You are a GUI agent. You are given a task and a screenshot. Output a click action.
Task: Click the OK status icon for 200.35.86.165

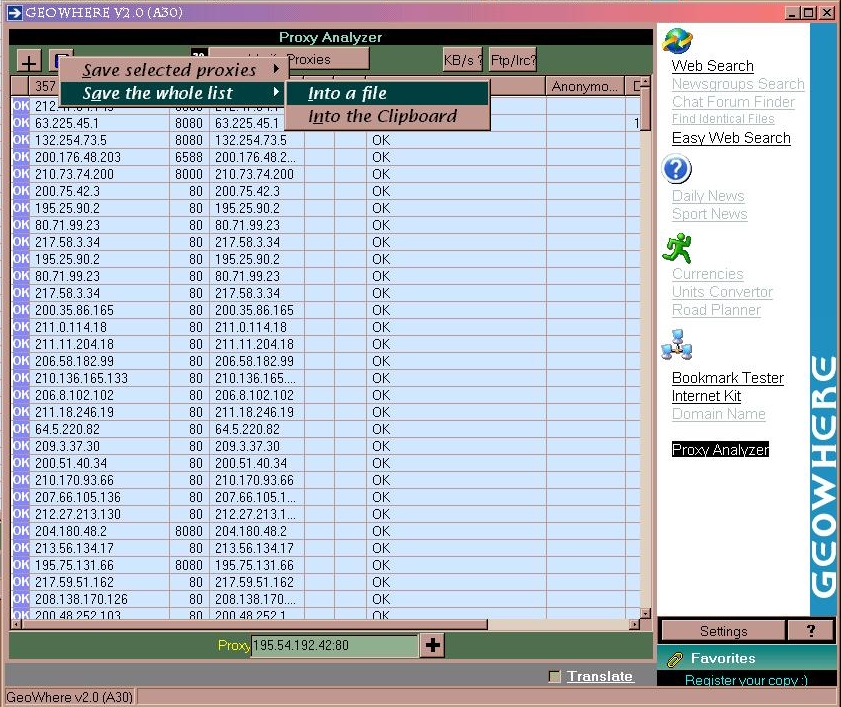coord(20,310)
